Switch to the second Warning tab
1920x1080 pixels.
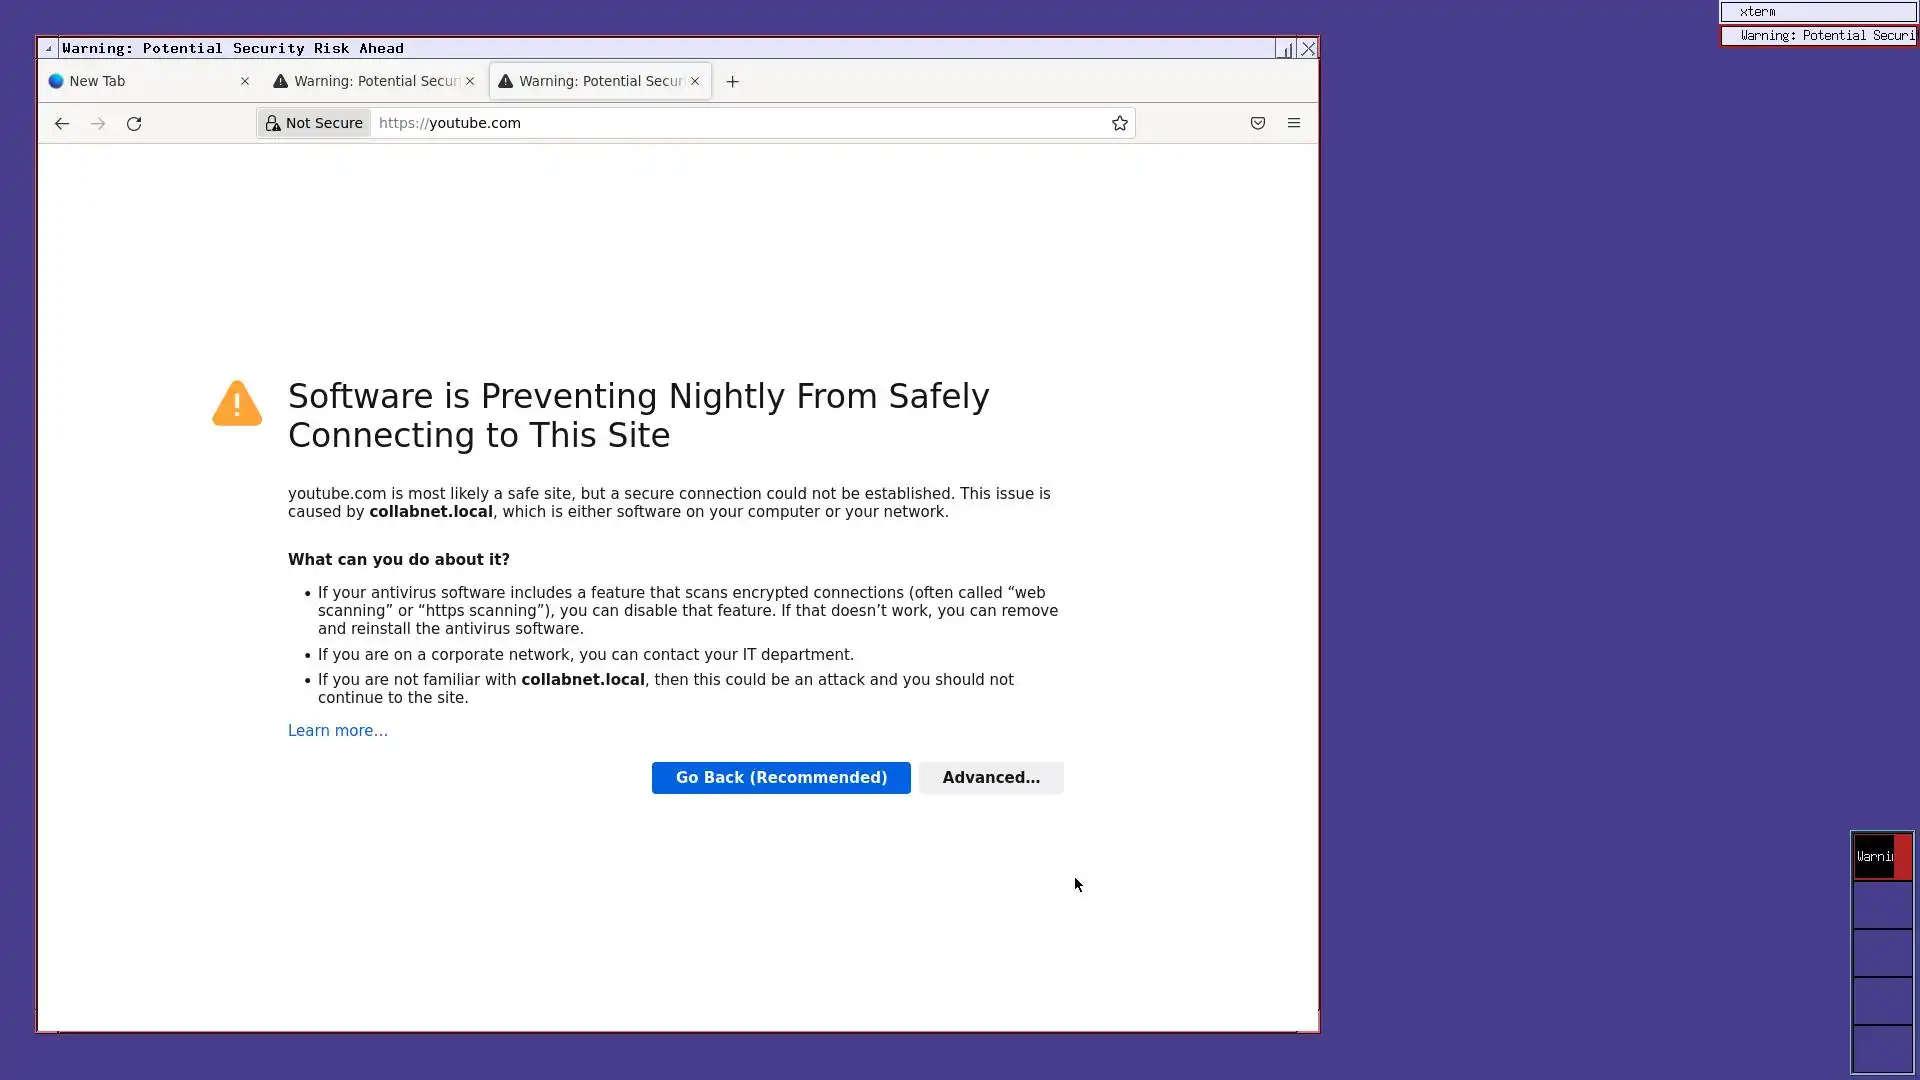point(375,81)
